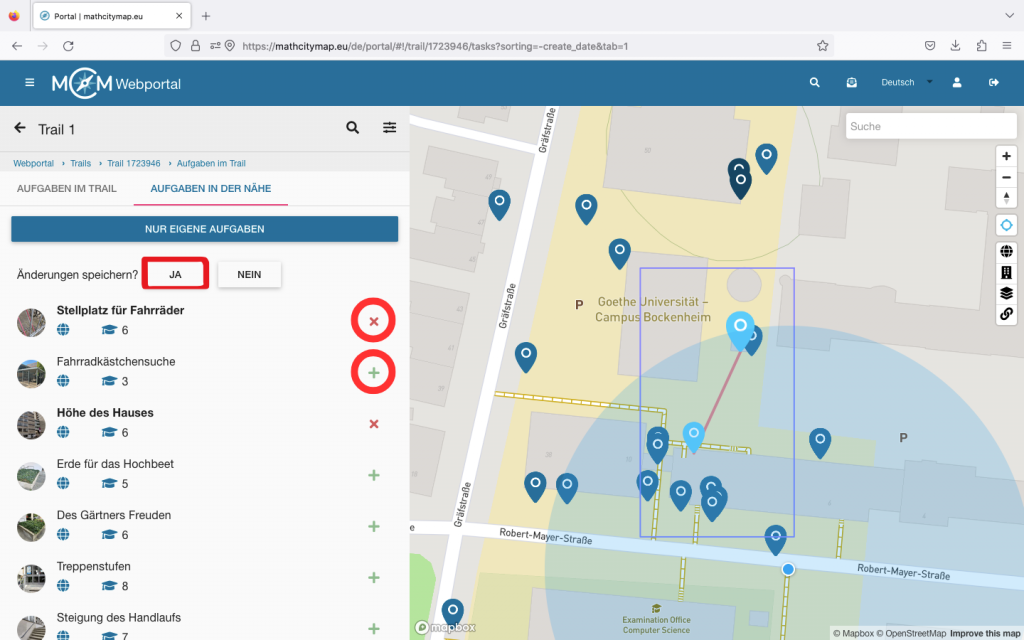1024x640 pixels.
Task: Switch to Aufgaben im Trail tab
Action: (67, 188)
